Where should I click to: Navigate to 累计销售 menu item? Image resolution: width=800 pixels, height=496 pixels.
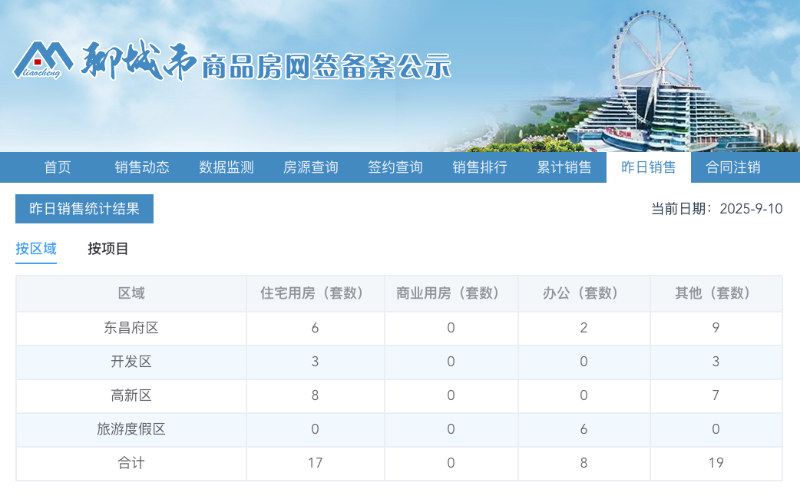(564, 167)
